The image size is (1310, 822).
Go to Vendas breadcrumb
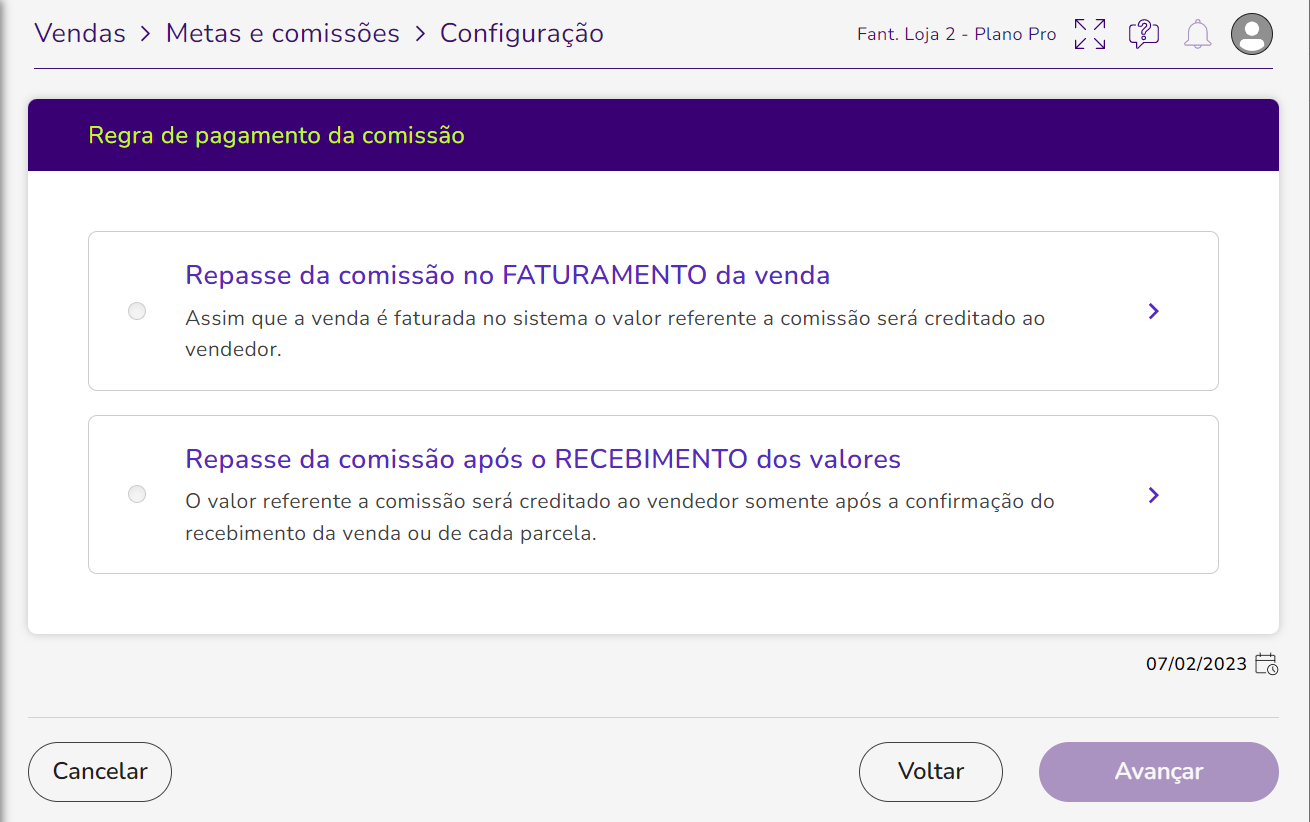coord(80,33)
